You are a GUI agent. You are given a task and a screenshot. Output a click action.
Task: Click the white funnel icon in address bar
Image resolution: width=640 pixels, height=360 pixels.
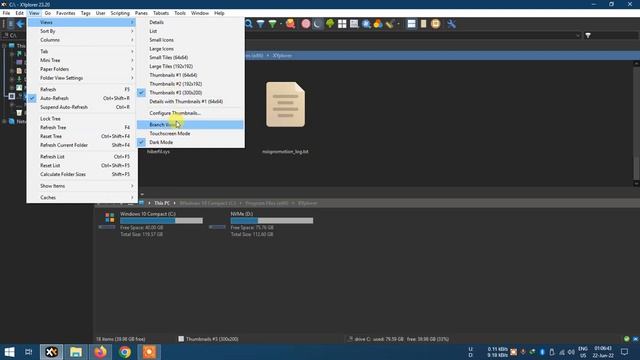pos(588,36)
